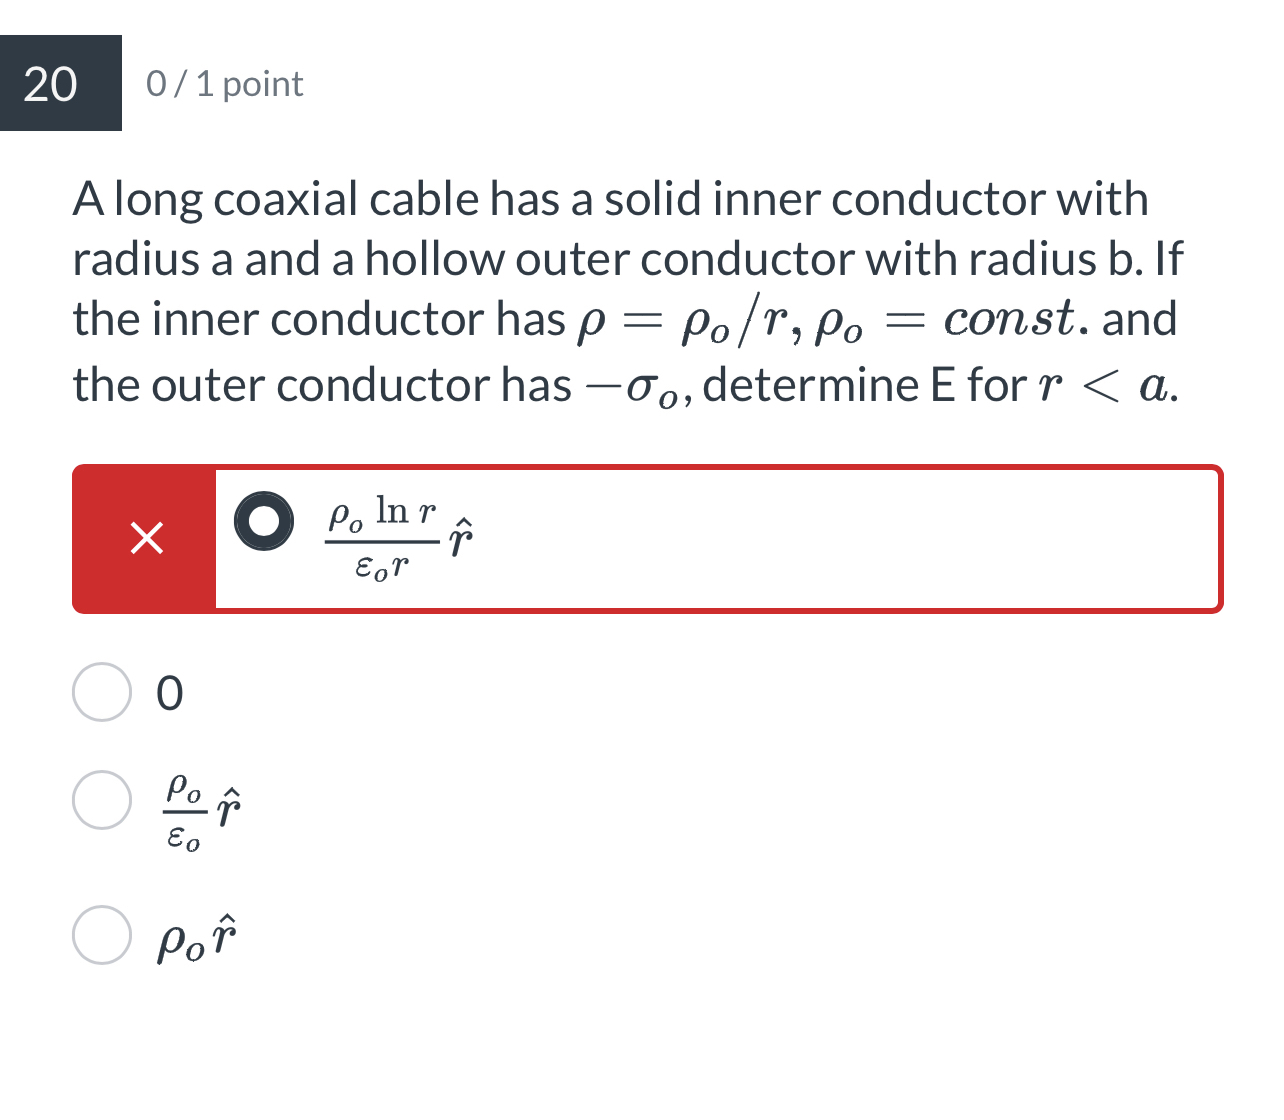Click the circular selection marker beside ρo ln r answer
Viewport: 1284px width, 1120px height.
[264, 521]
